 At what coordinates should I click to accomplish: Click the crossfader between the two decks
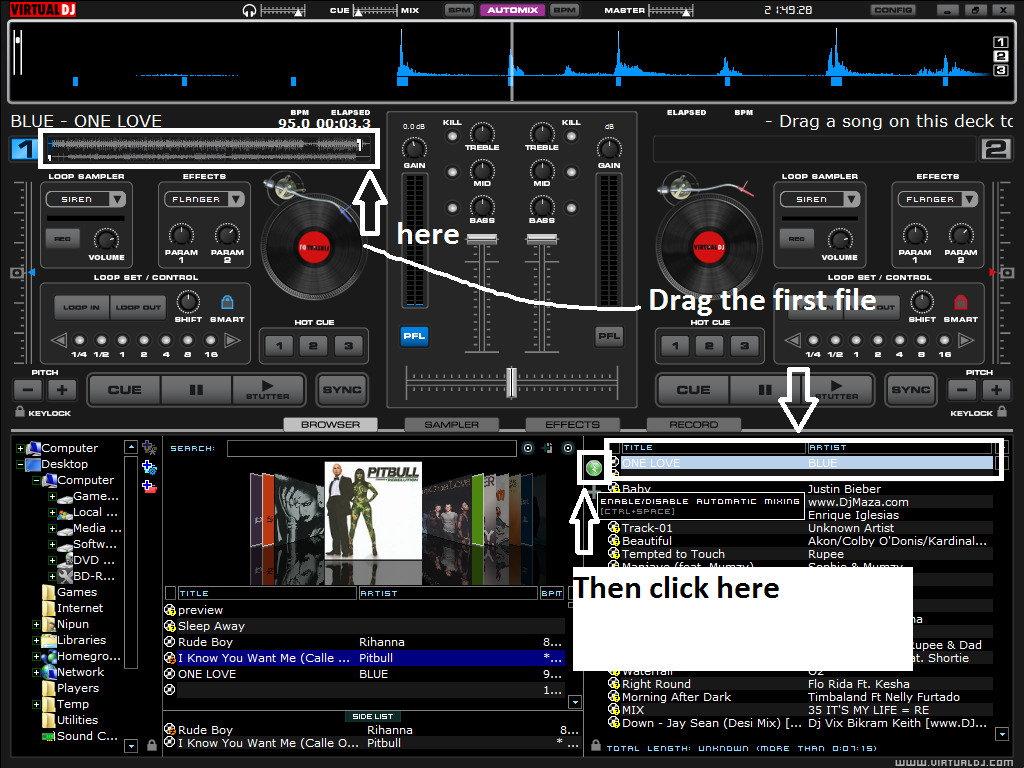point(511,382)
